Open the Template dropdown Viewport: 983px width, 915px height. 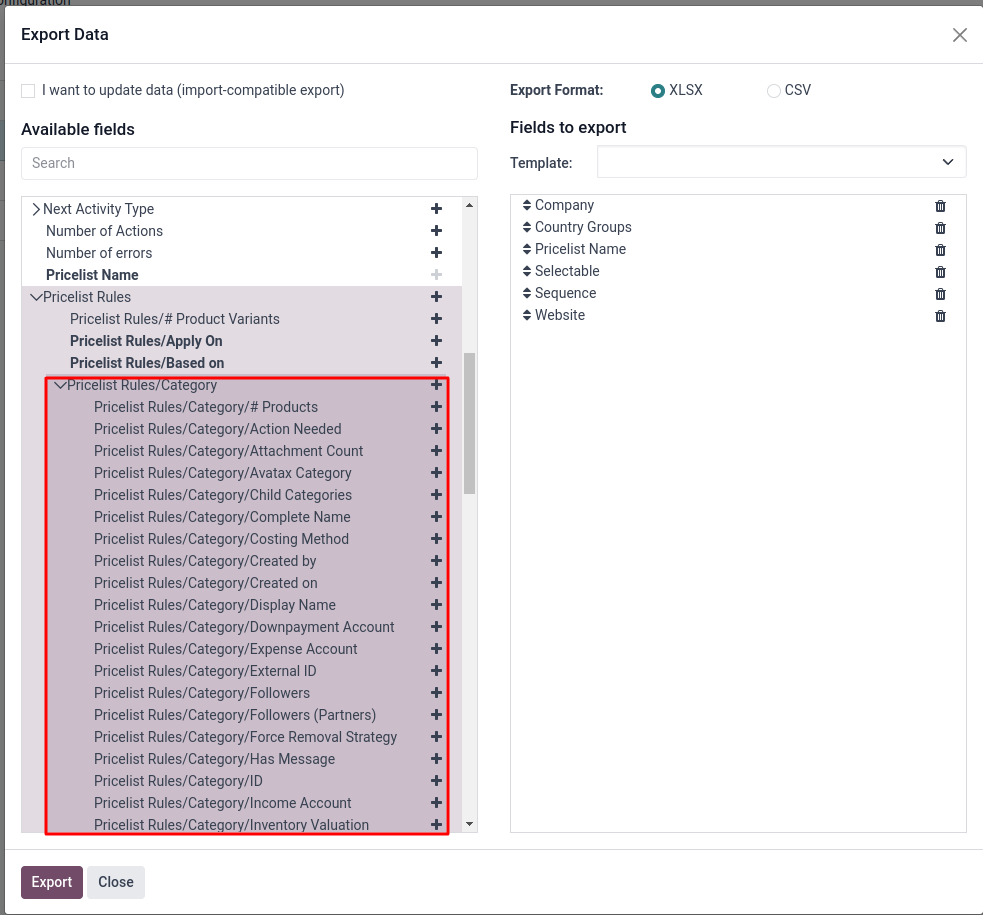781,162
